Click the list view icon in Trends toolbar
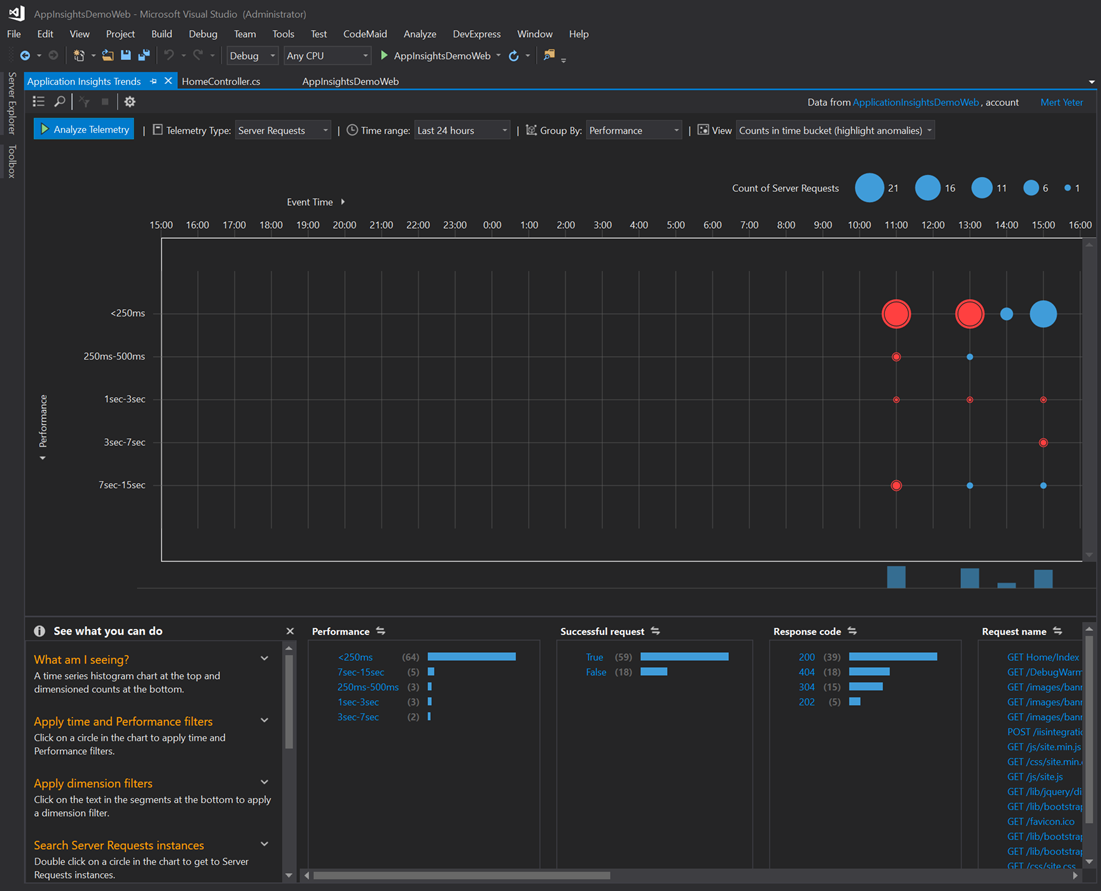Image resolution: width=1101 pixels, height=891 pixels. tap(39, 102)
